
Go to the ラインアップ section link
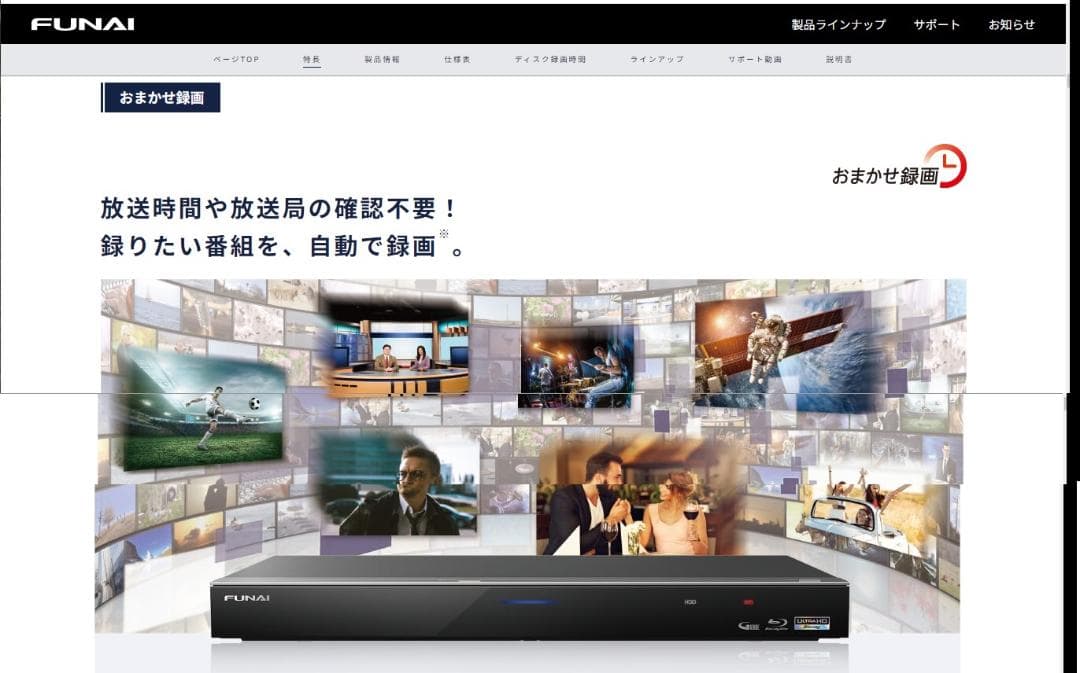point(657,60)
